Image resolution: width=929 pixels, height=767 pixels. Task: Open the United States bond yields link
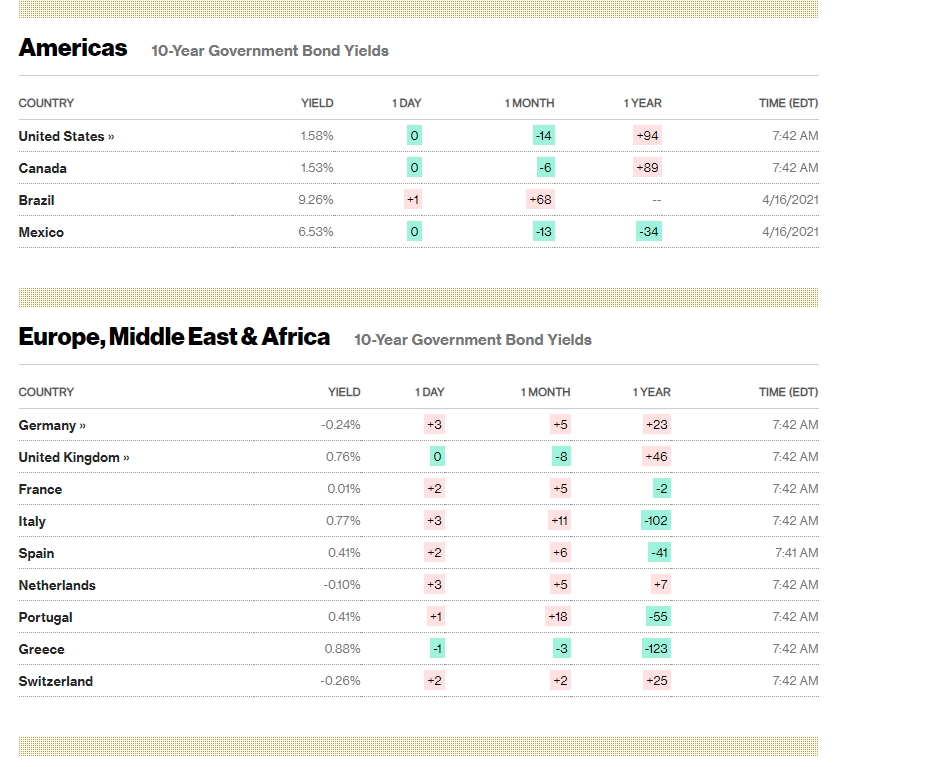tap(66, 136)
